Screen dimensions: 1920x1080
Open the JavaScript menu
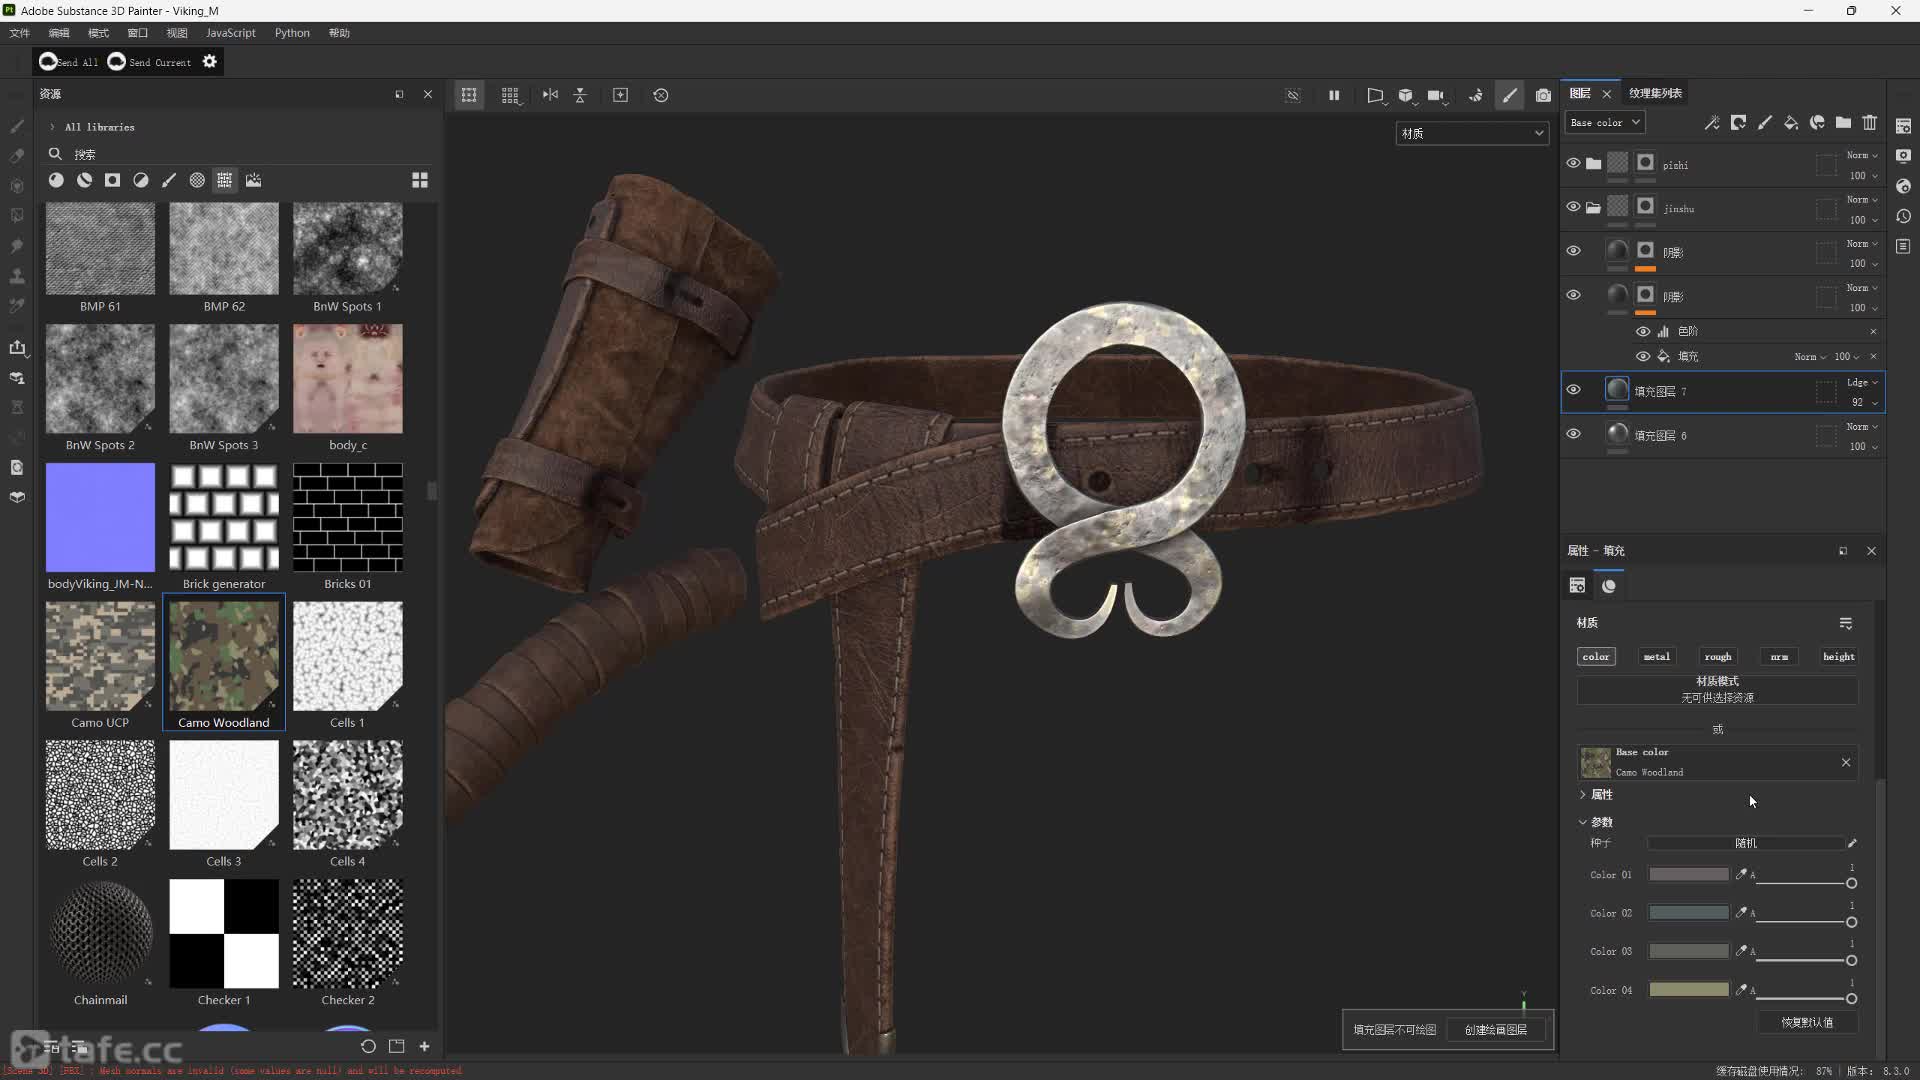point(231,33)
